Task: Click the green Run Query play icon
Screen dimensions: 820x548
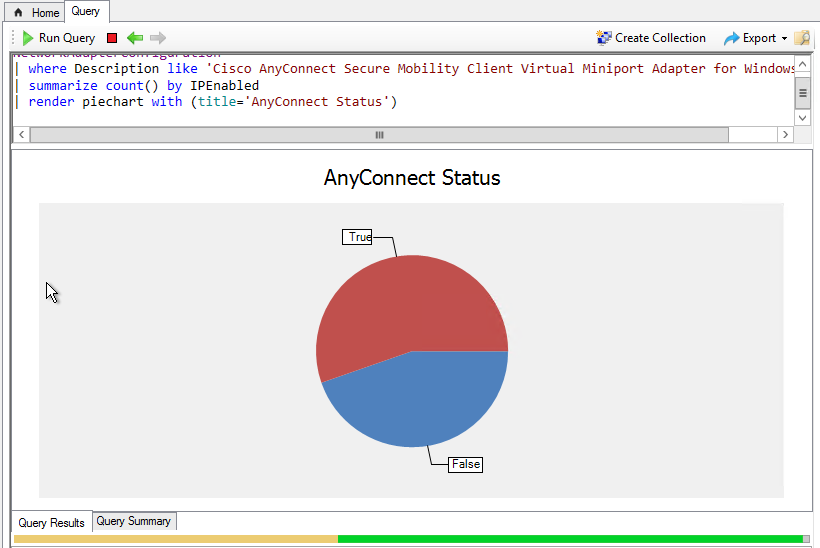Action: coord(28,38)
